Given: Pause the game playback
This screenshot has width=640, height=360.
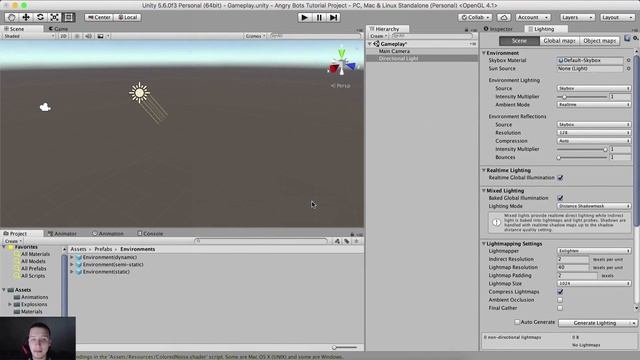Looking at the screenshot, I should click(319, 18).
